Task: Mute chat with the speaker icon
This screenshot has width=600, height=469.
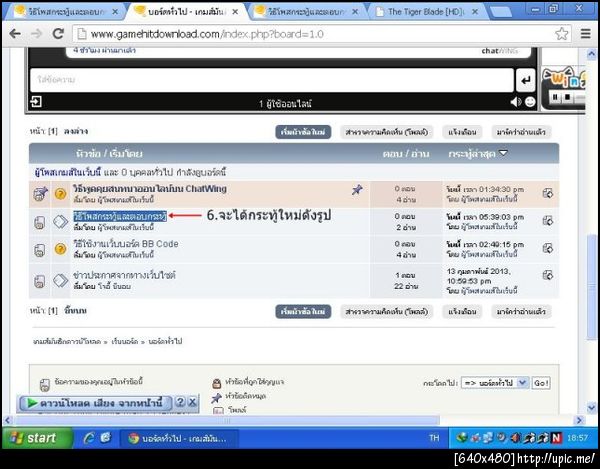Action: (x=515, y=102)
